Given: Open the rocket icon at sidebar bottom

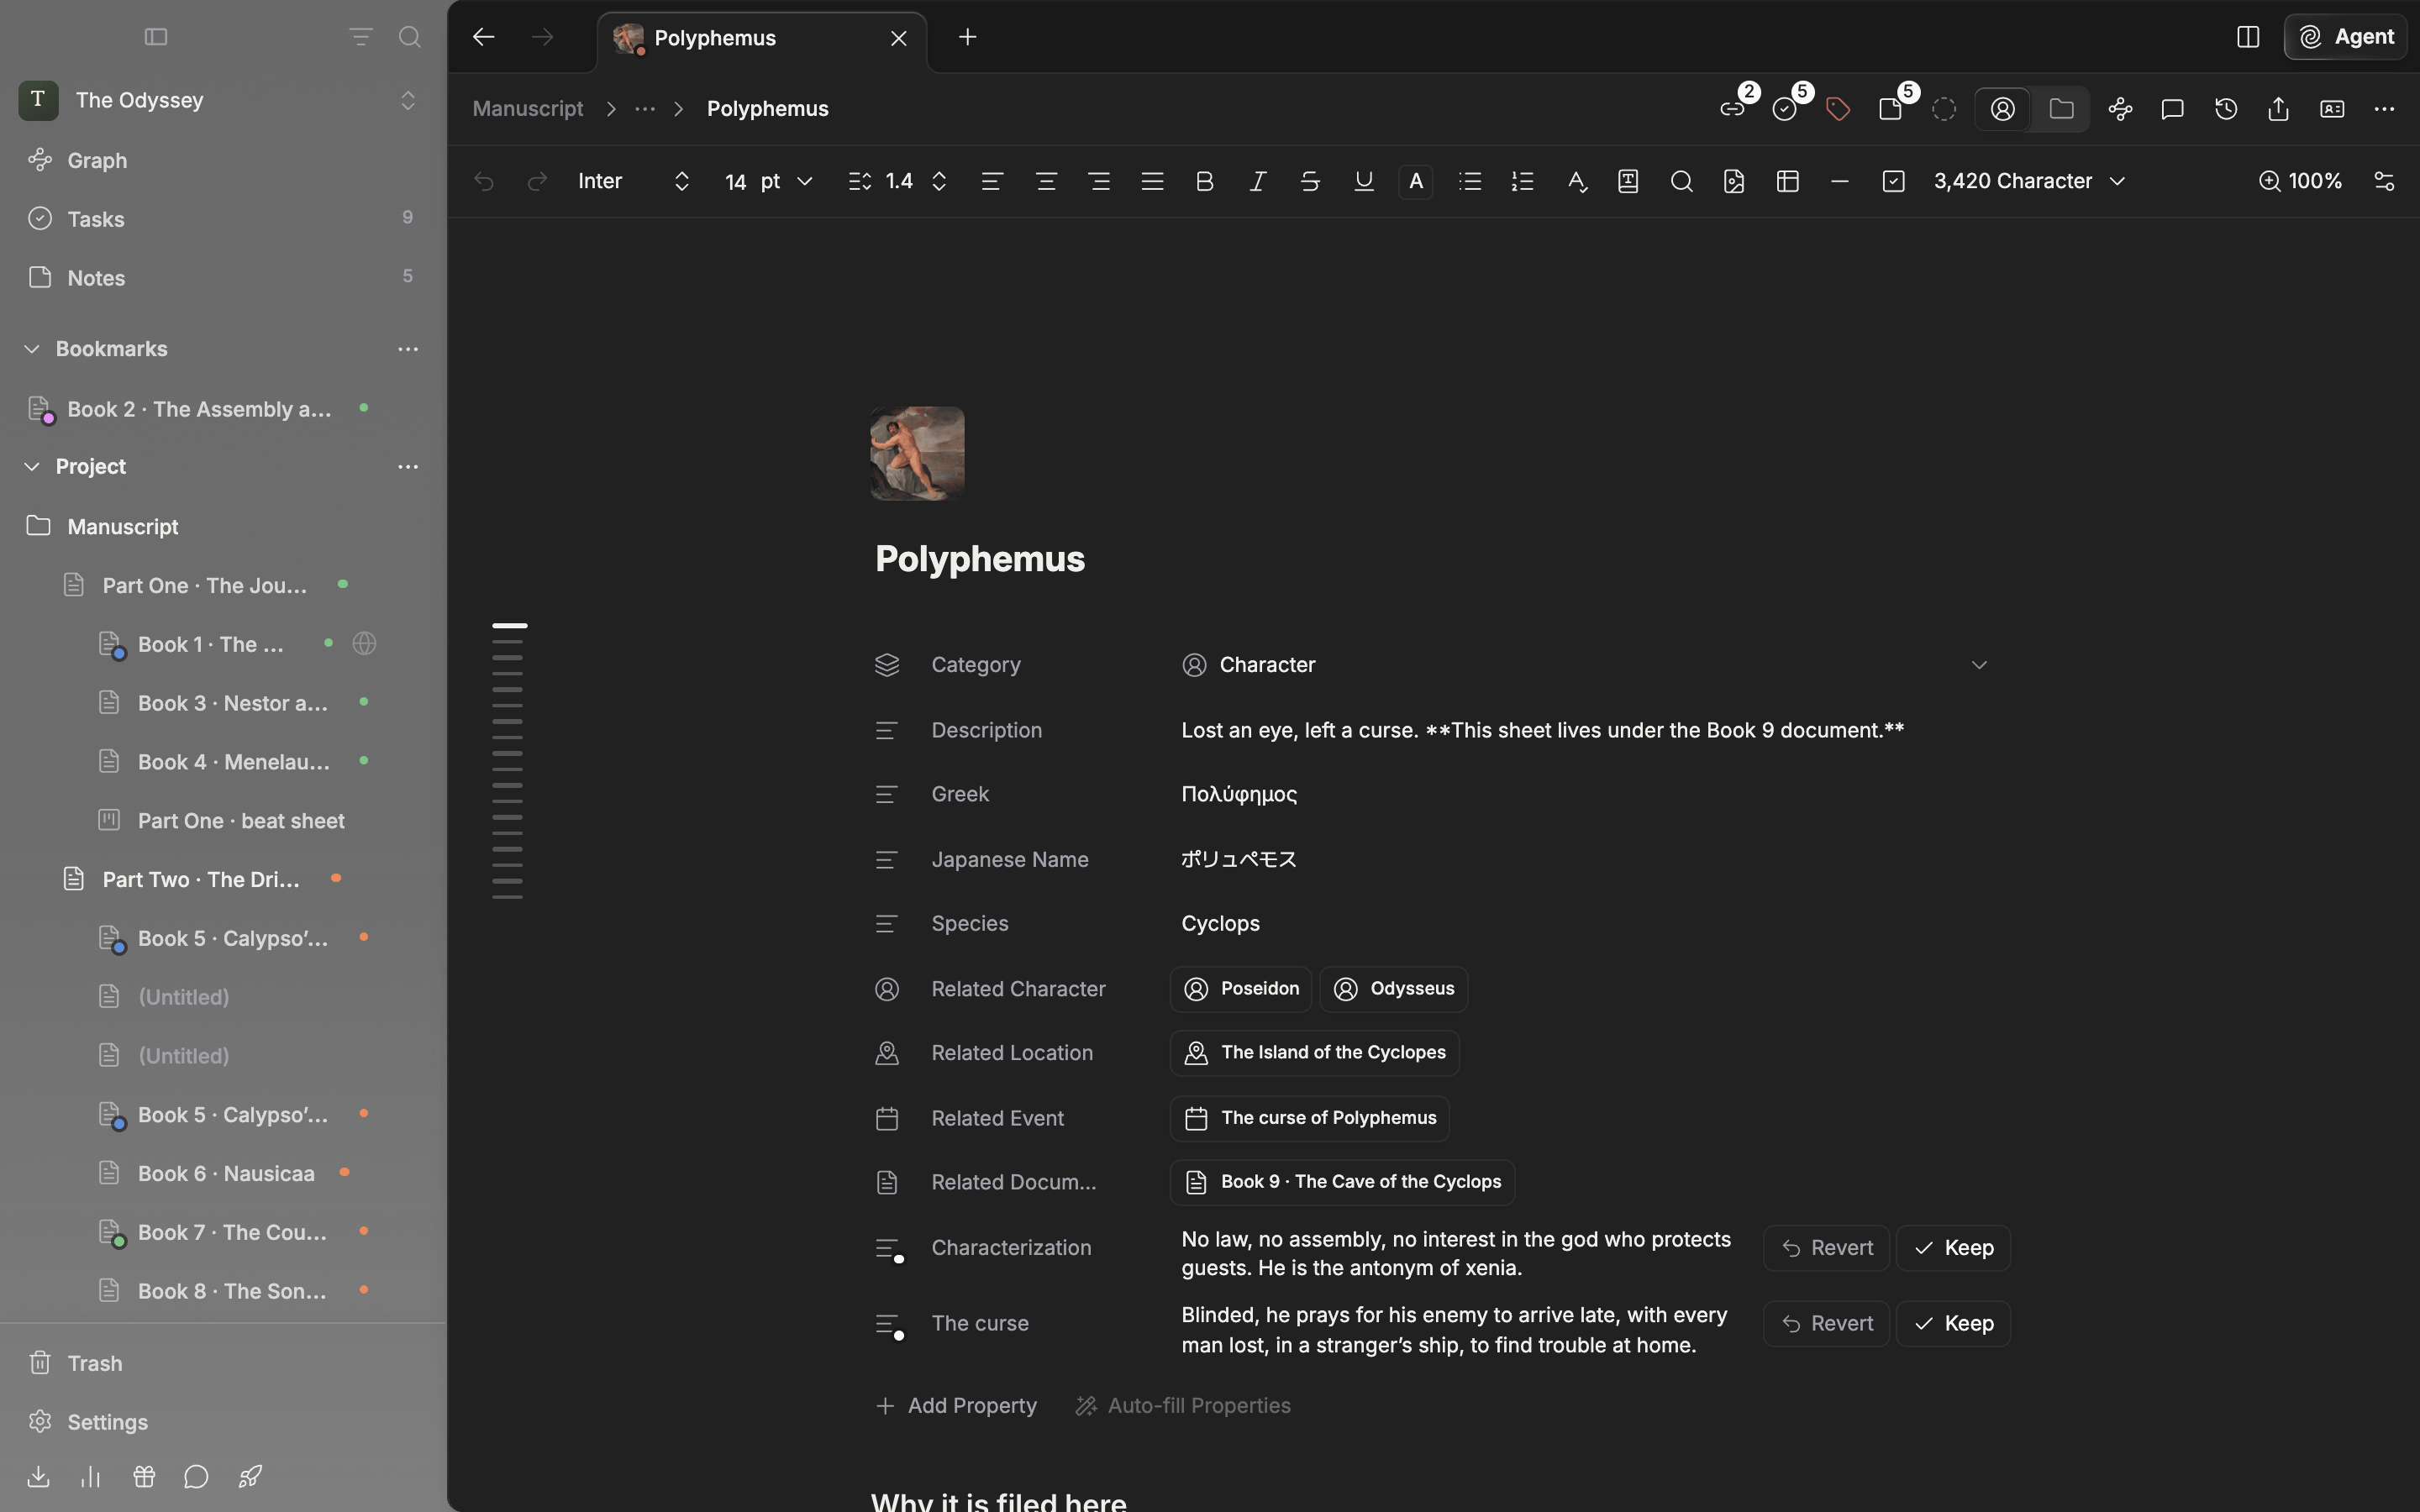Looking at the screenshot, I should (x=250, y=1476).
